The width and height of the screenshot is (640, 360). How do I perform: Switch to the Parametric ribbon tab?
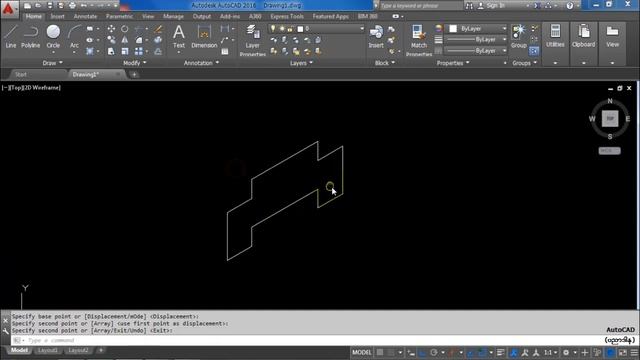click(119, 16)
